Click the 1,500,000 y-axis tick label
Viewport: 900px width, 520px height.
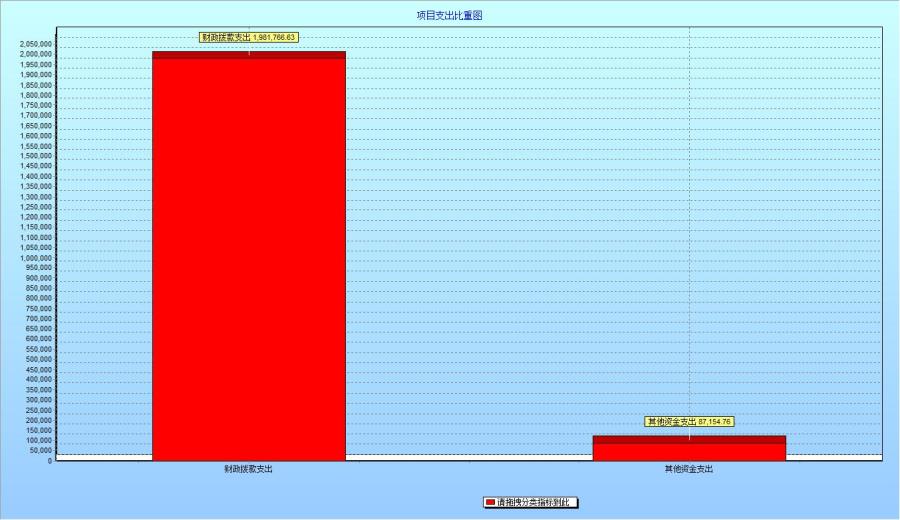coord(35,156)
